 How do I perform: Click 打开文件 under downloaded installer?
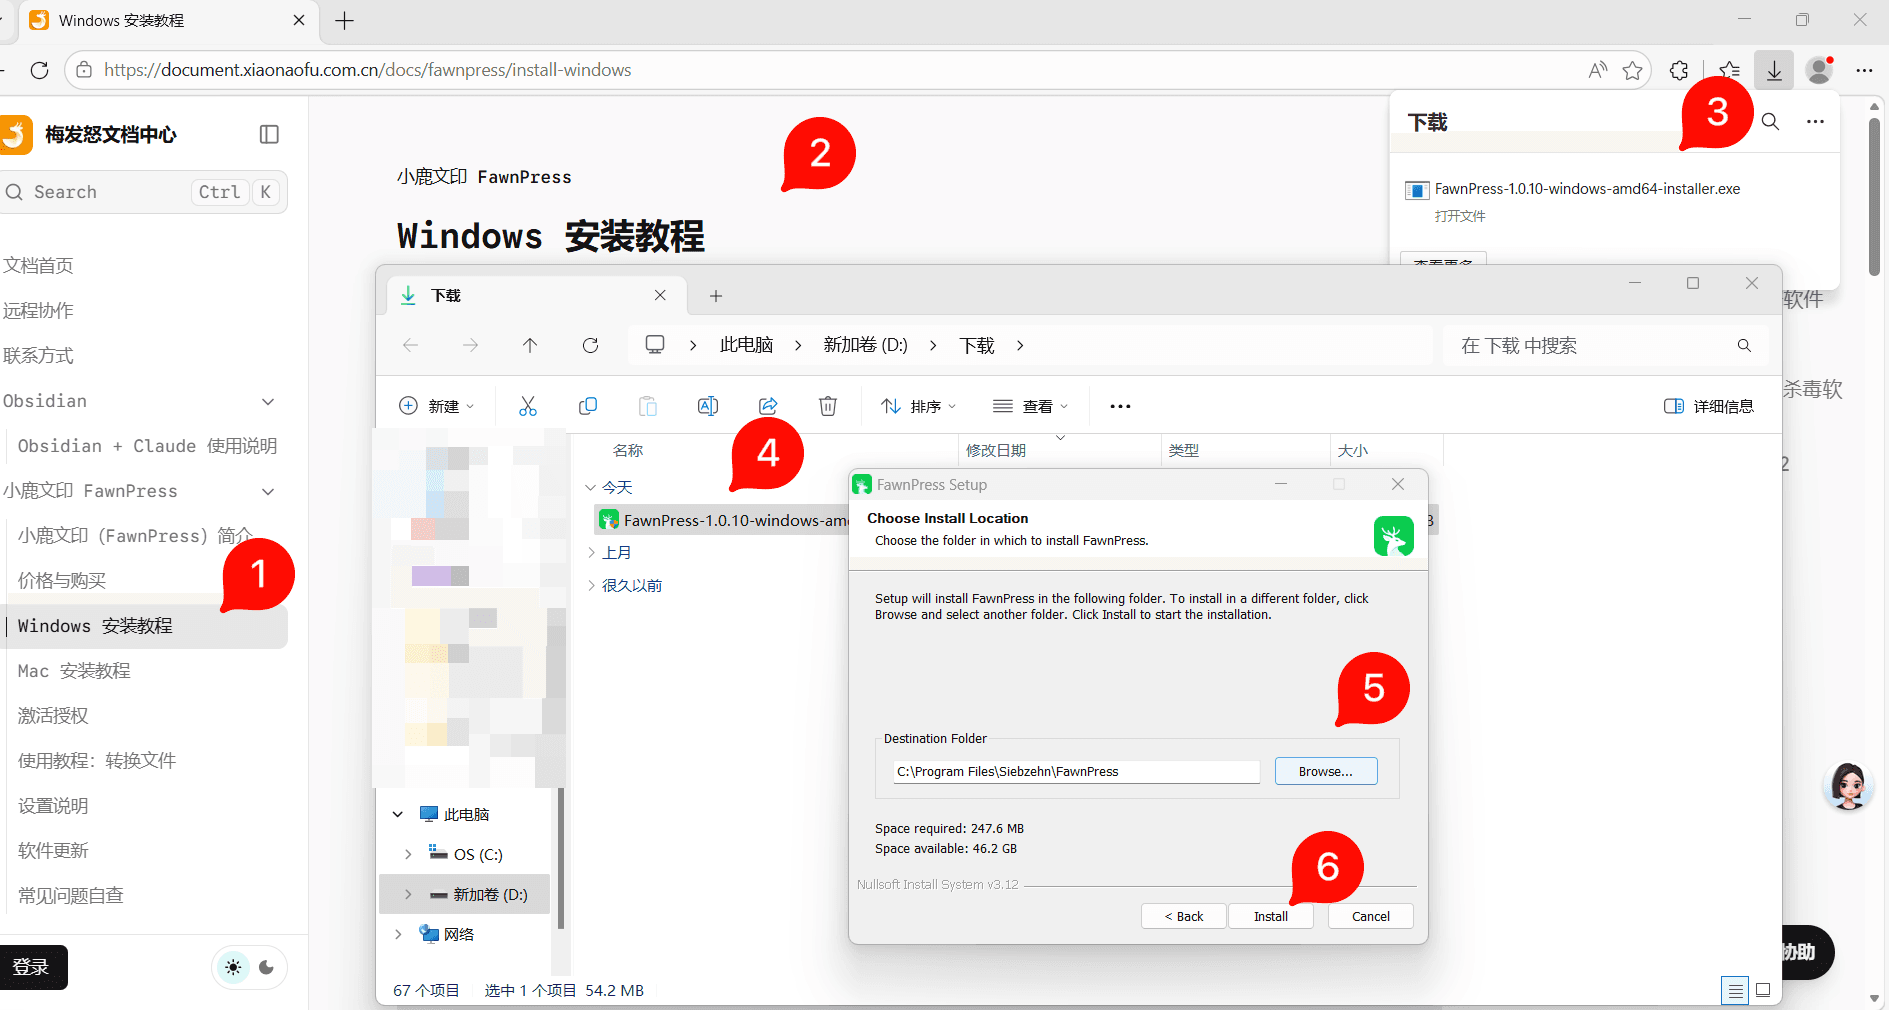pyautogui.click(x=1460, y=216)
